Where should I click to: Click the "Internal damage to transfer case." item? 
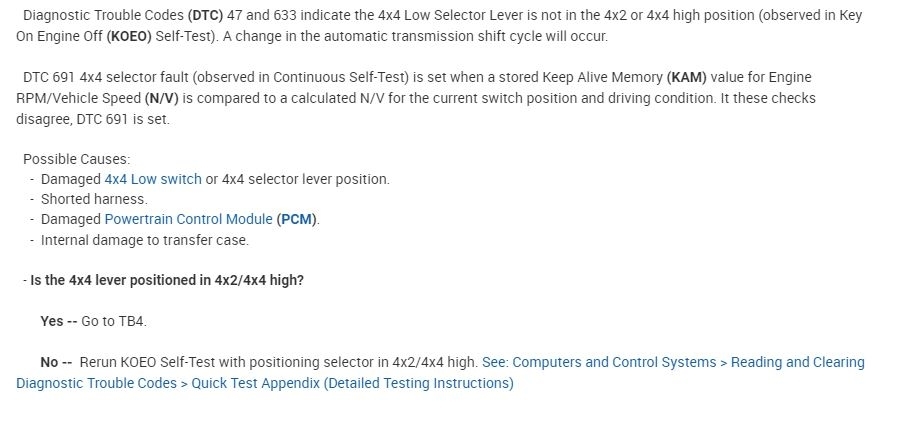pos(145,240)
